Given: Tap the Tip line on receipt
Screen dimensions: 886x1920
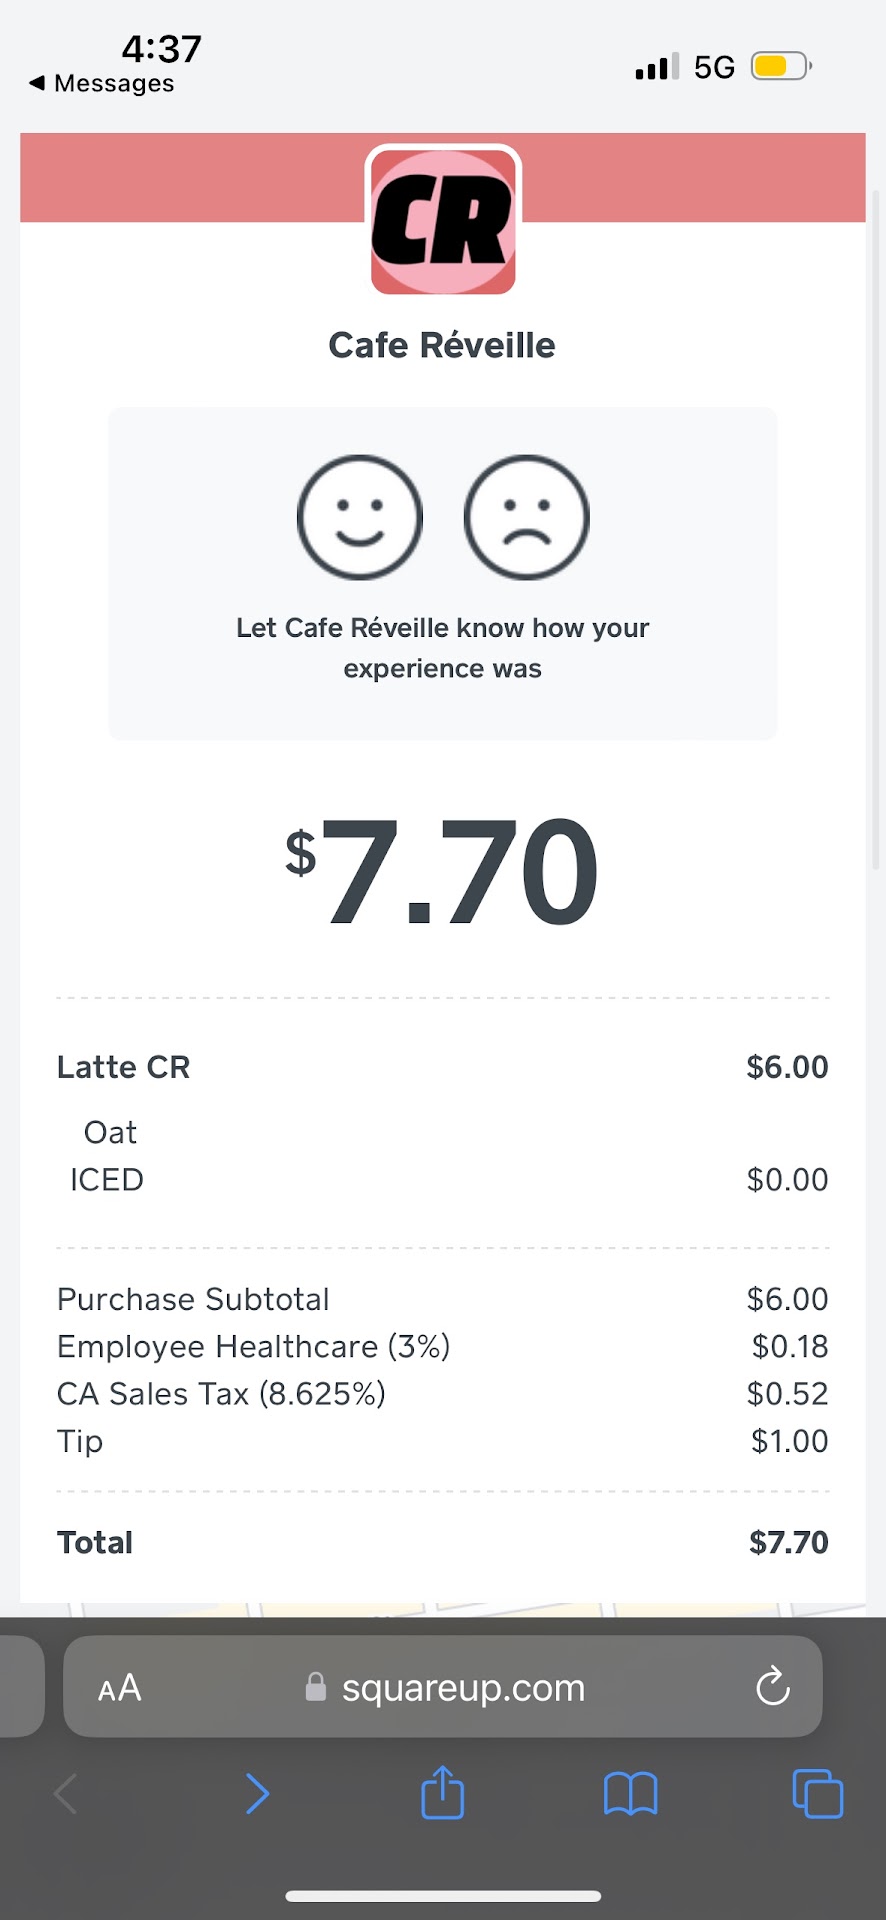Looking at the screenshot, I should click(80, 1441).
